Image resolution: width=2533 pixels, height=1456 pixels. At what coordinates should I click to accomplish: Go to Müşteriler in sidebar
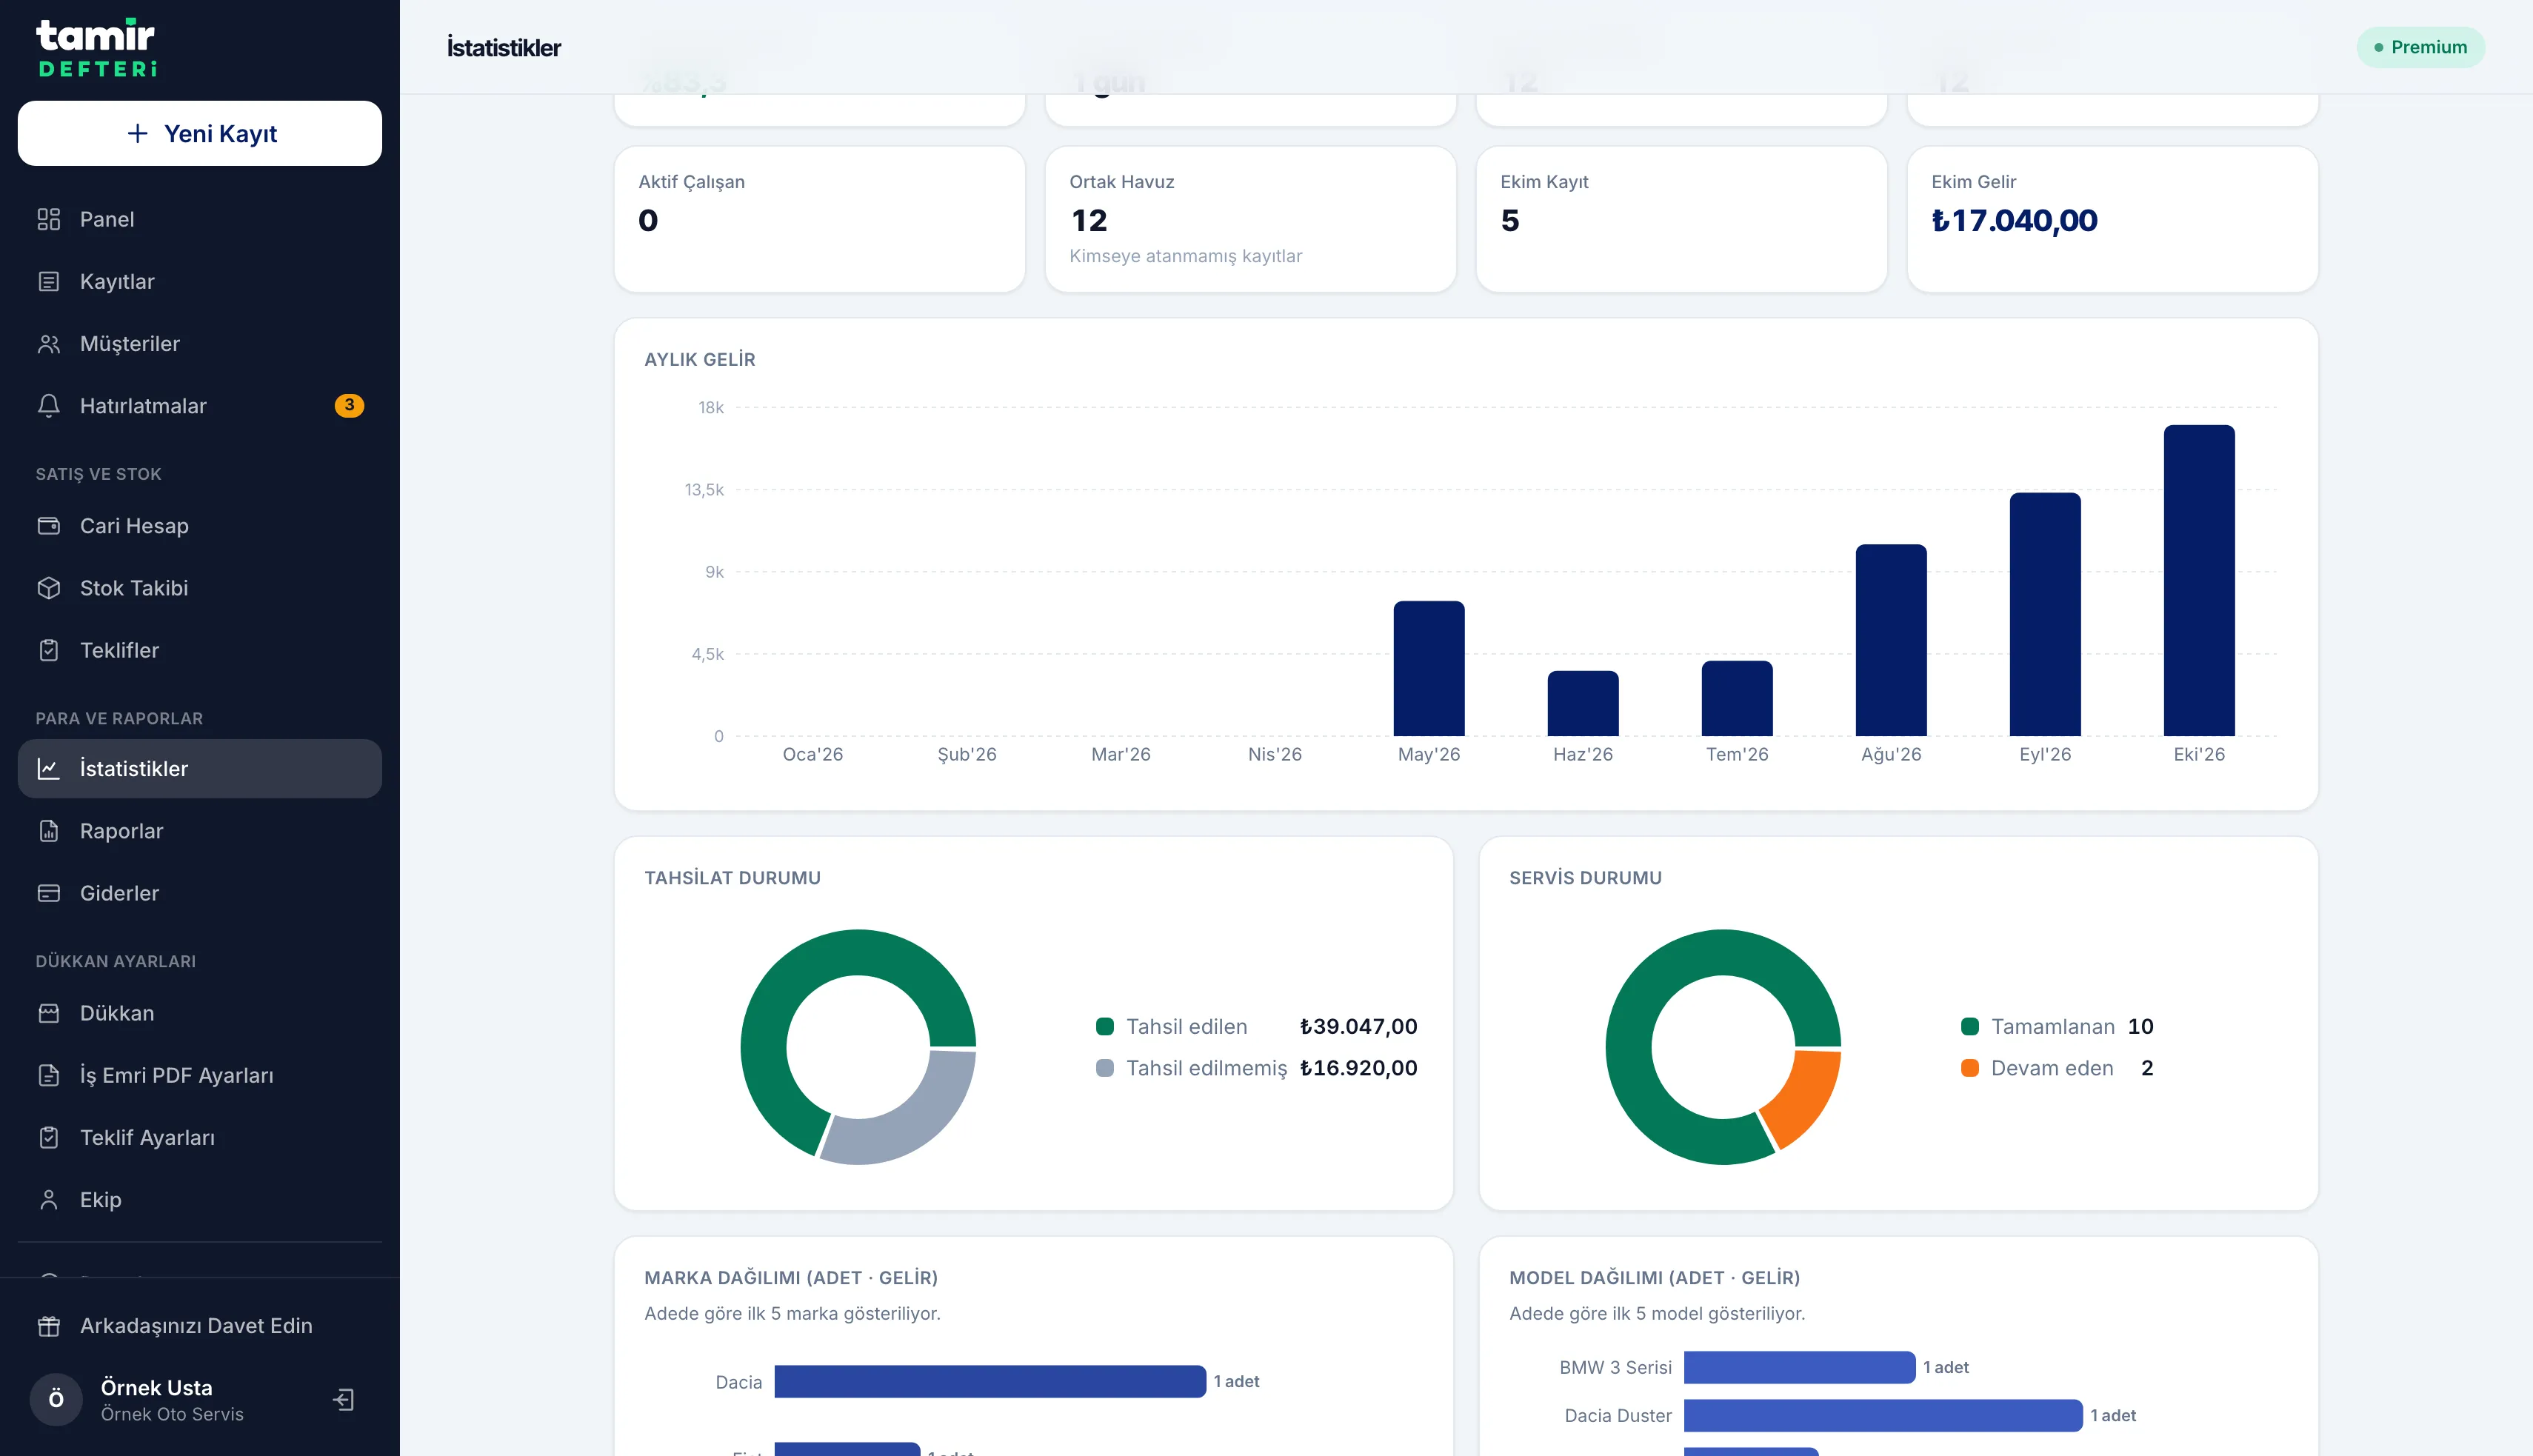[x=200, y=344]
